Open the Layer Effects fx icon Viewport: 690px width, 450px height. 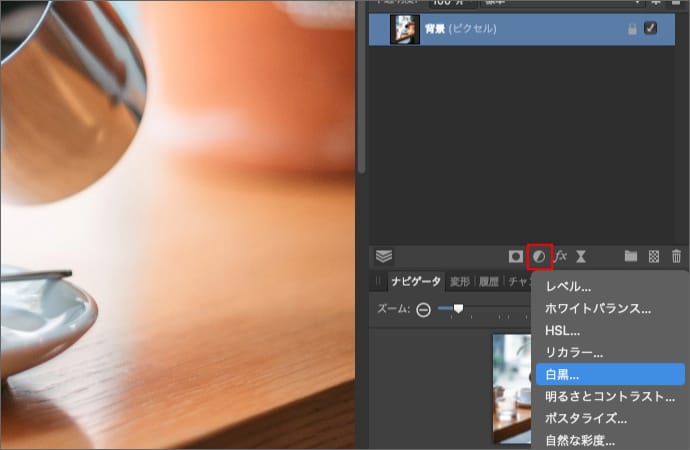[x=561, y=256]
